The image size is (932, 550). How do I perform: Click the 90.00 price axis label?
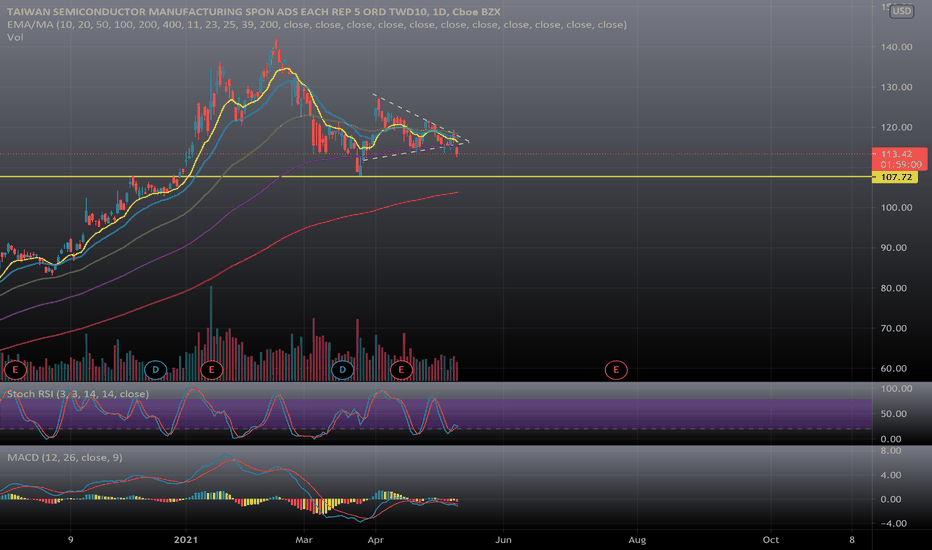point(894,247)
